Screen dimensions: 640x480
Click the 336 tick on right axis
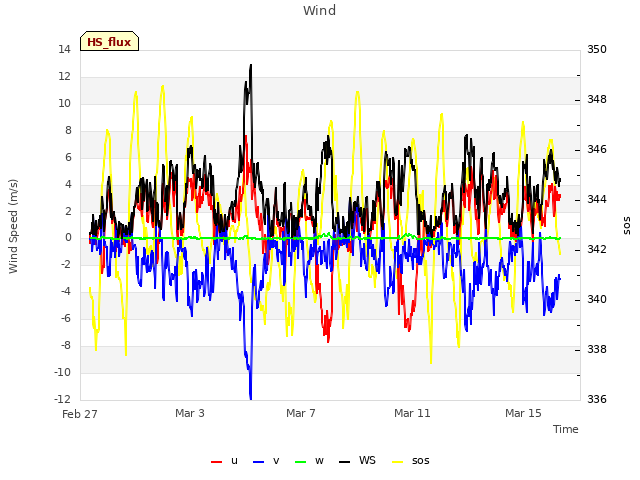[597, 399]
